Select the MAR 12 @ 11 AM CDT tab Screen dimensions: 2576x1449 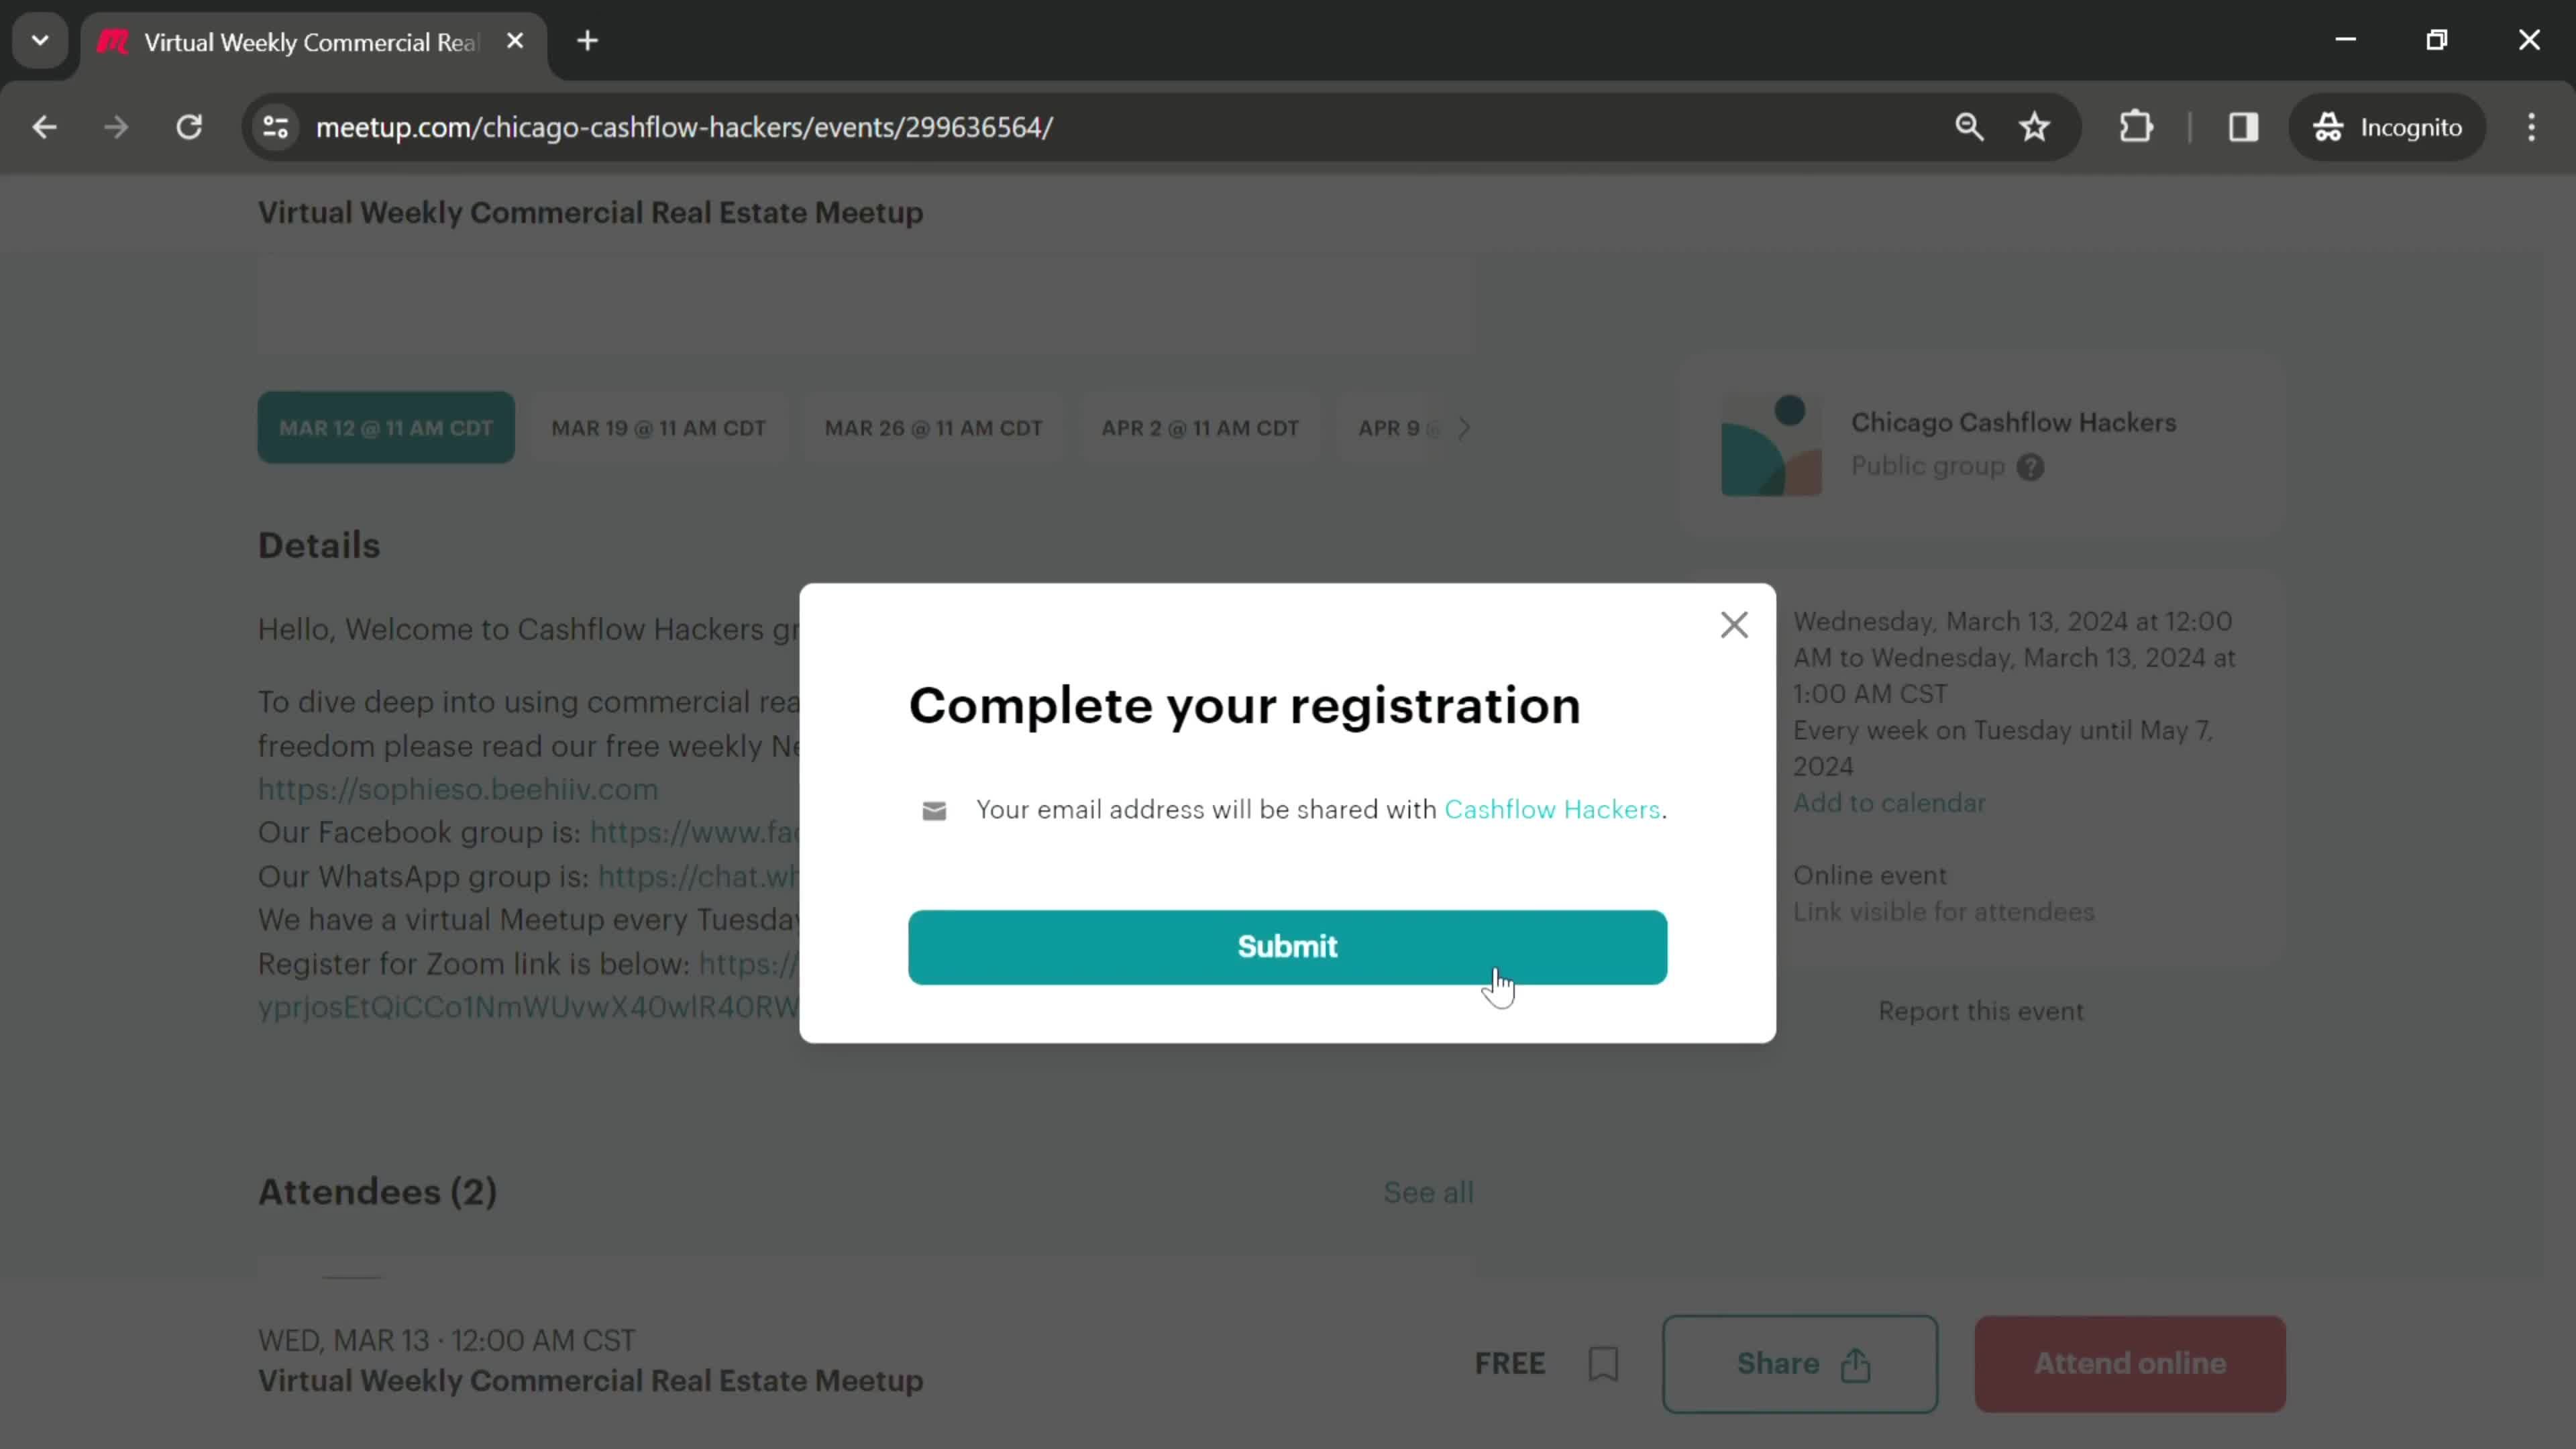[x=386, y=427]
